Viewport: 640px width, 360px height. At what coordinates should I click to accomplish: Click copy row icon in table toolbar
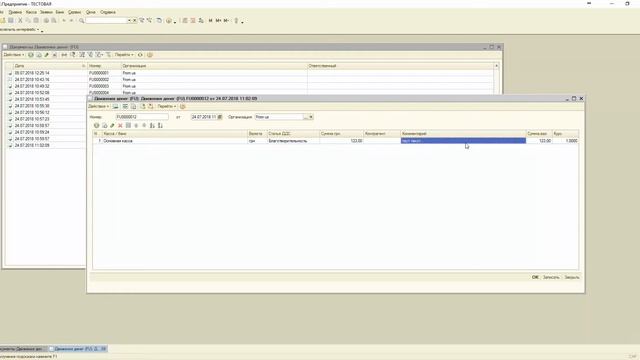104,125
